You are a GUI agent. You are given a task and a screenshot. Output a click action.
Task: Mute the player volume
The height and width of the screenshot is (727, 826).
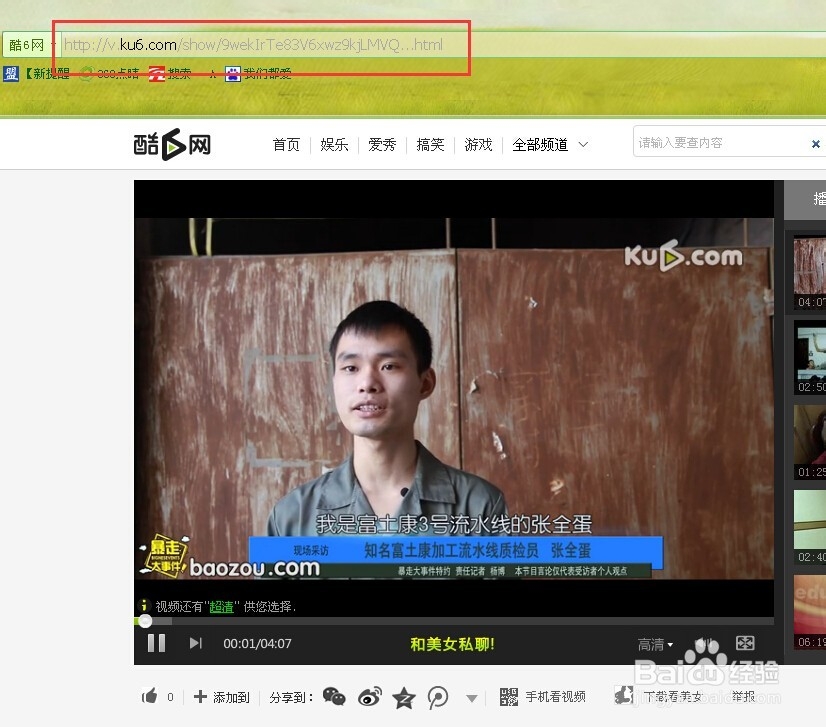pos(704,643)
